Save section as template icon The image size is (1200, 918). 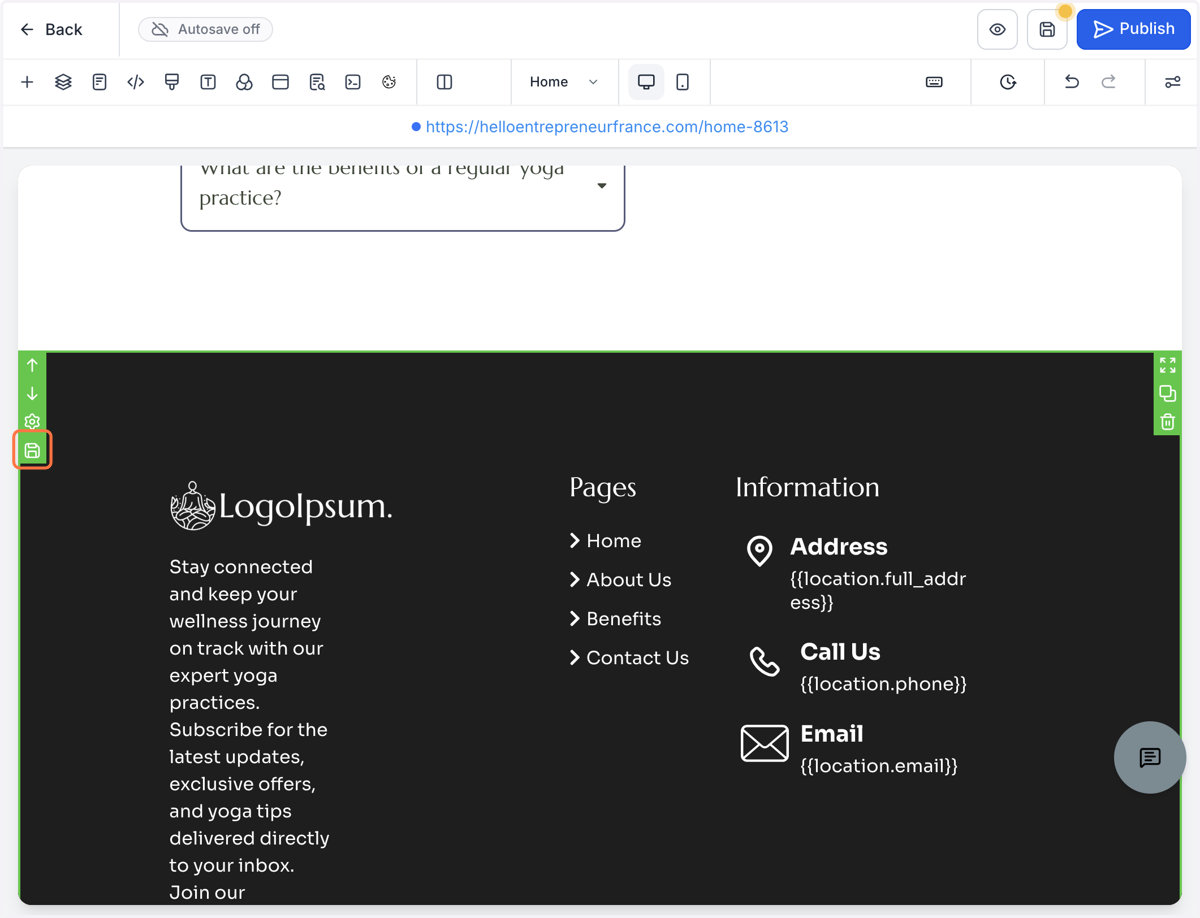(32, 450)
